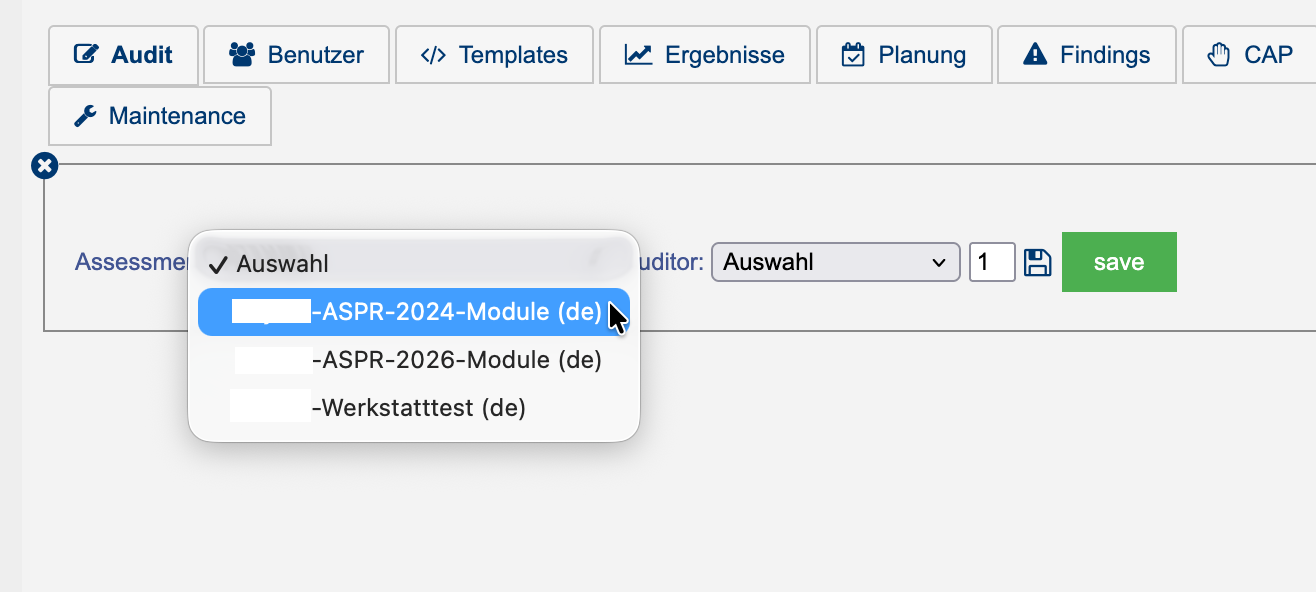Click the green save button
This screenshot has height=592, width=1316.
[1119, 262]
